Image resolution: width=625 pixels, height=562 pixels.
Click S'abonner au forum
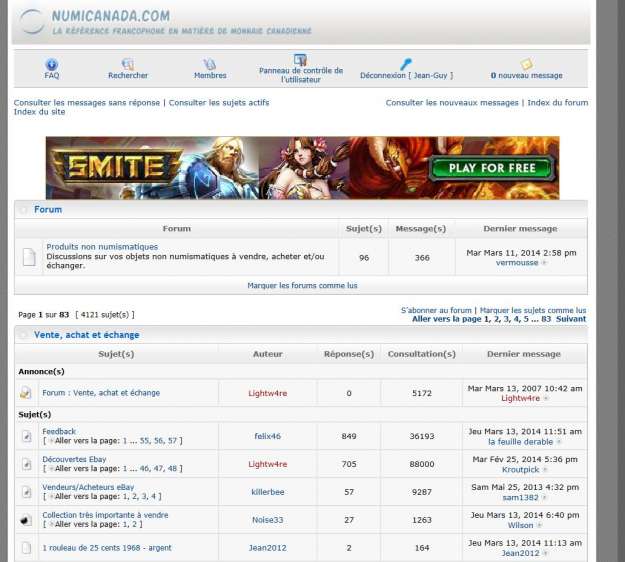(436, 310)
